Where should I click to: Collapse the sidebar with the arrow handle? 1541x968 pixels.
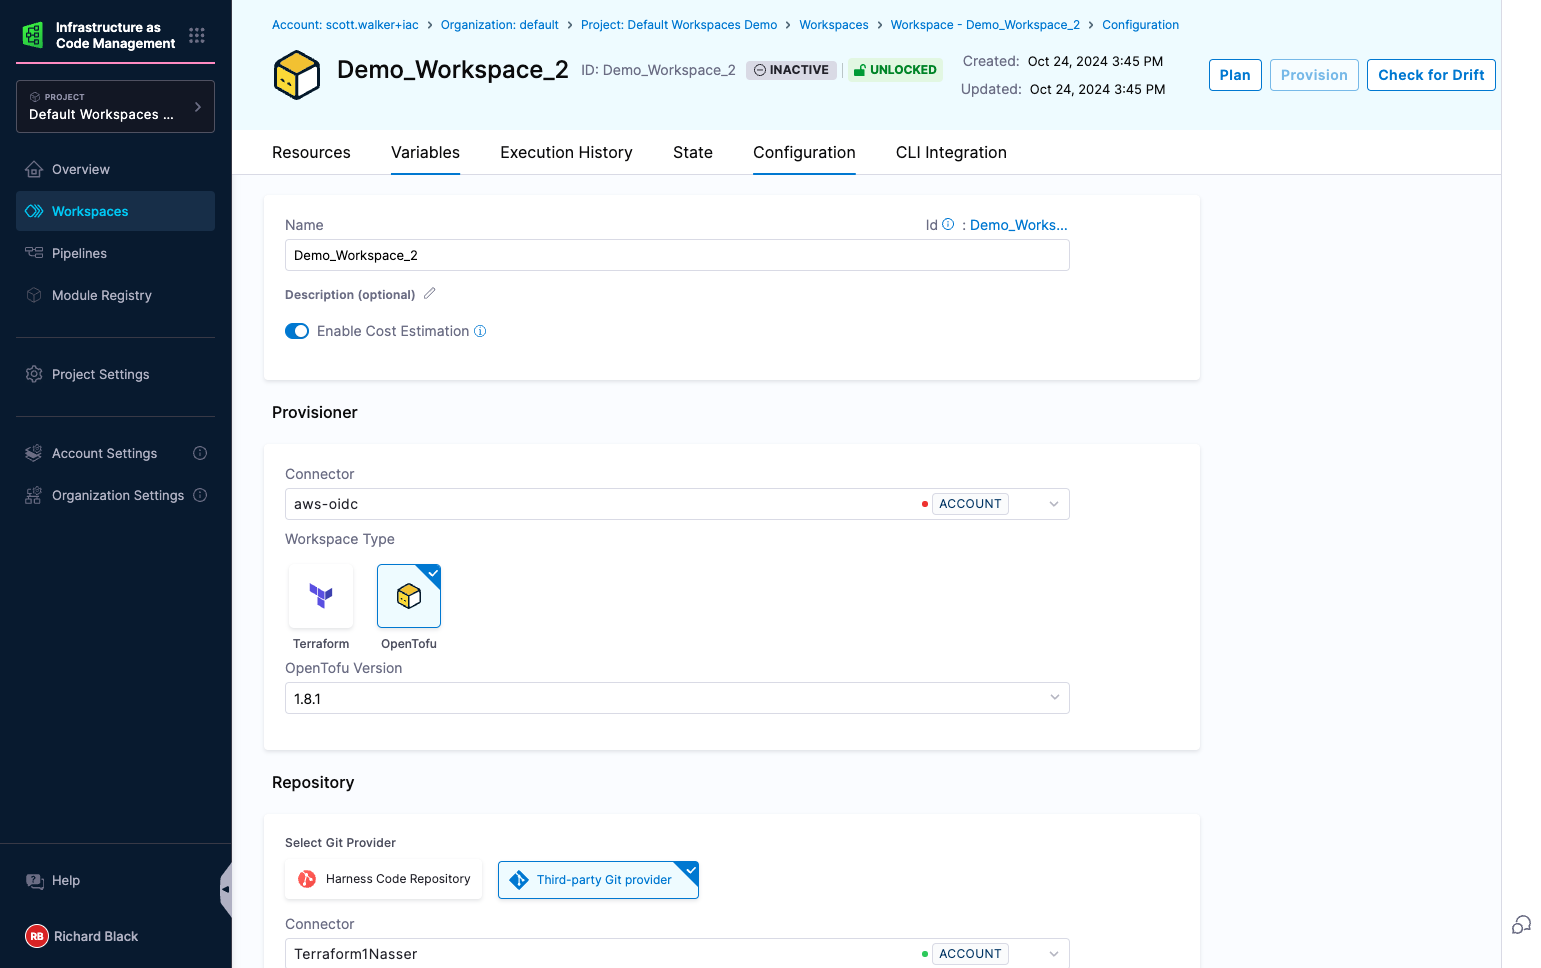tap(226, 889)
